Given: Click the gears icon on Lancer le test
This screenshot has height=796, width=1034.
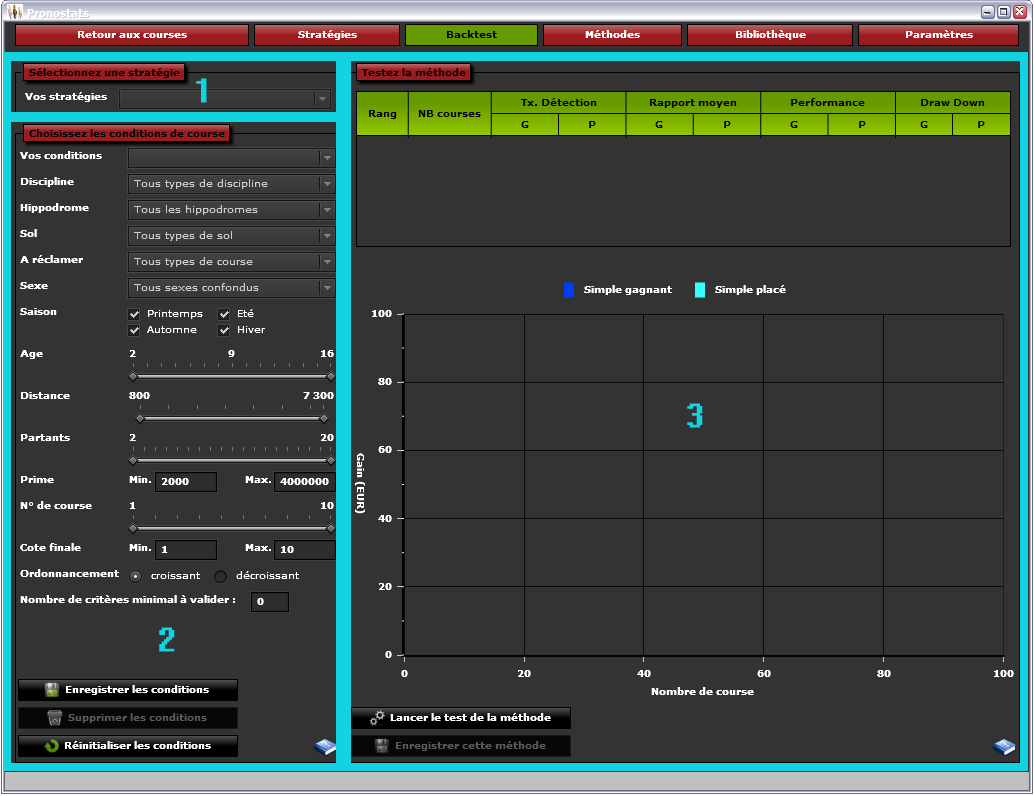Looking at the screenshot, I should [377, 718].
